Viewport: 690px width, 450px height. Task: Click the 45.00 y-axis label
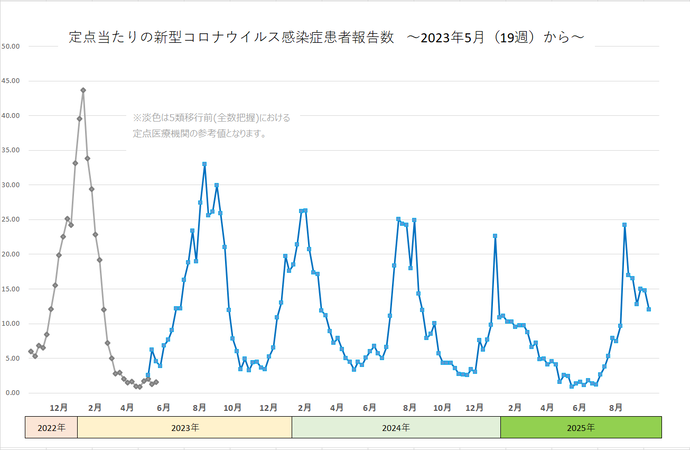tap(12, 81)
